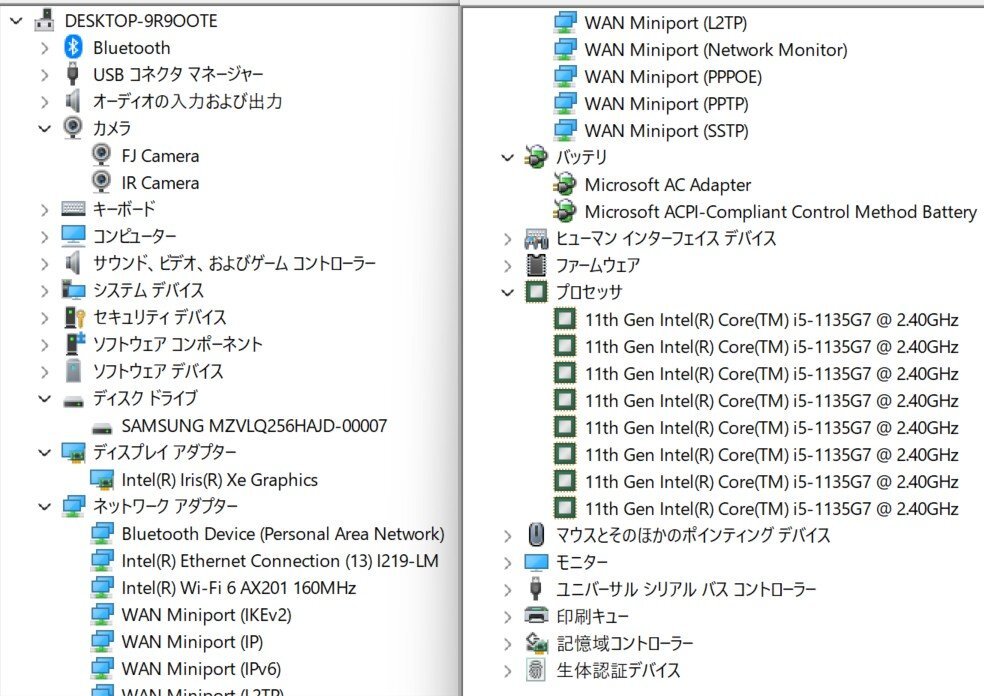Expand the ファームウェア category
This screenshot has height=696, width=984.
point(507,265)
